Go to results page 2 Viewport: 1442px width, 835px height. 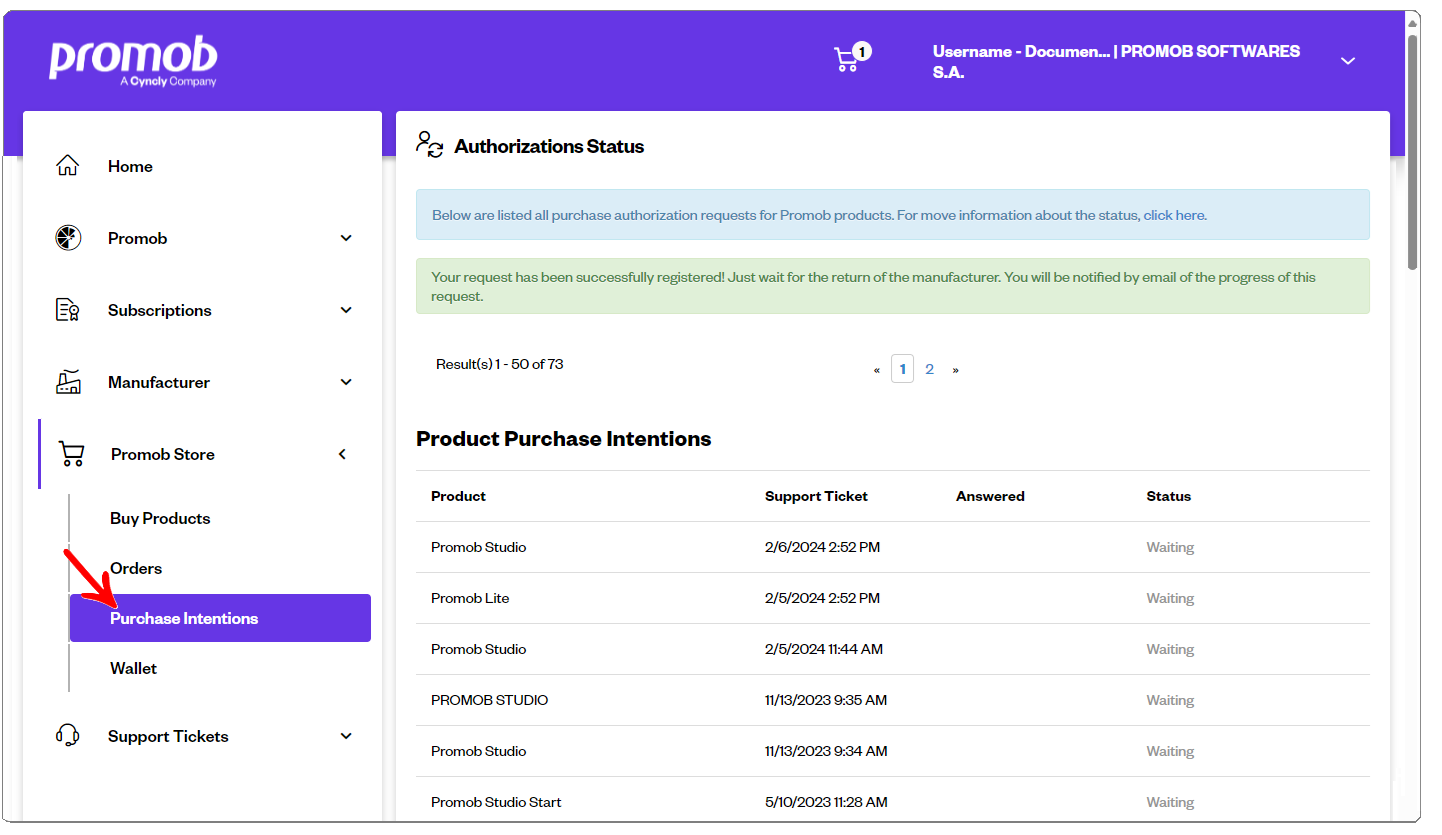click(929, 369)
